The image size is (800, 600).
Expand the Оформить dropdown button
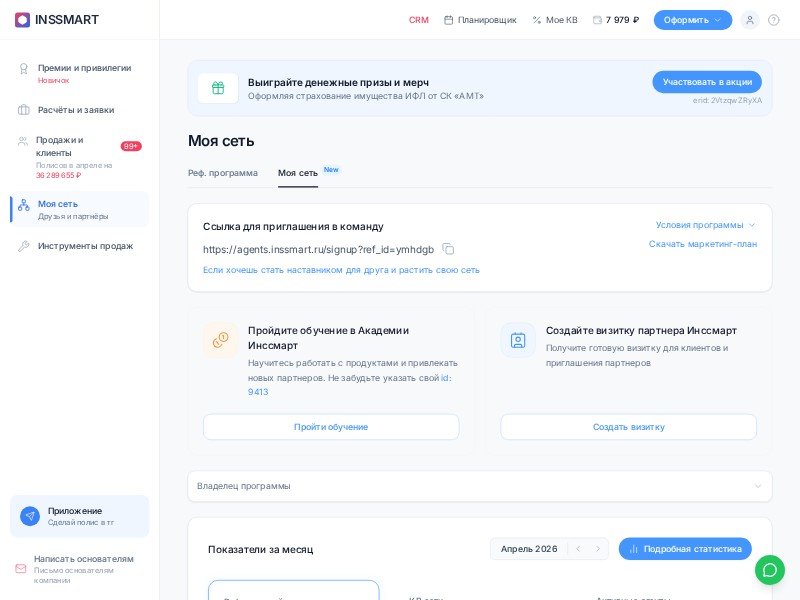692,20
